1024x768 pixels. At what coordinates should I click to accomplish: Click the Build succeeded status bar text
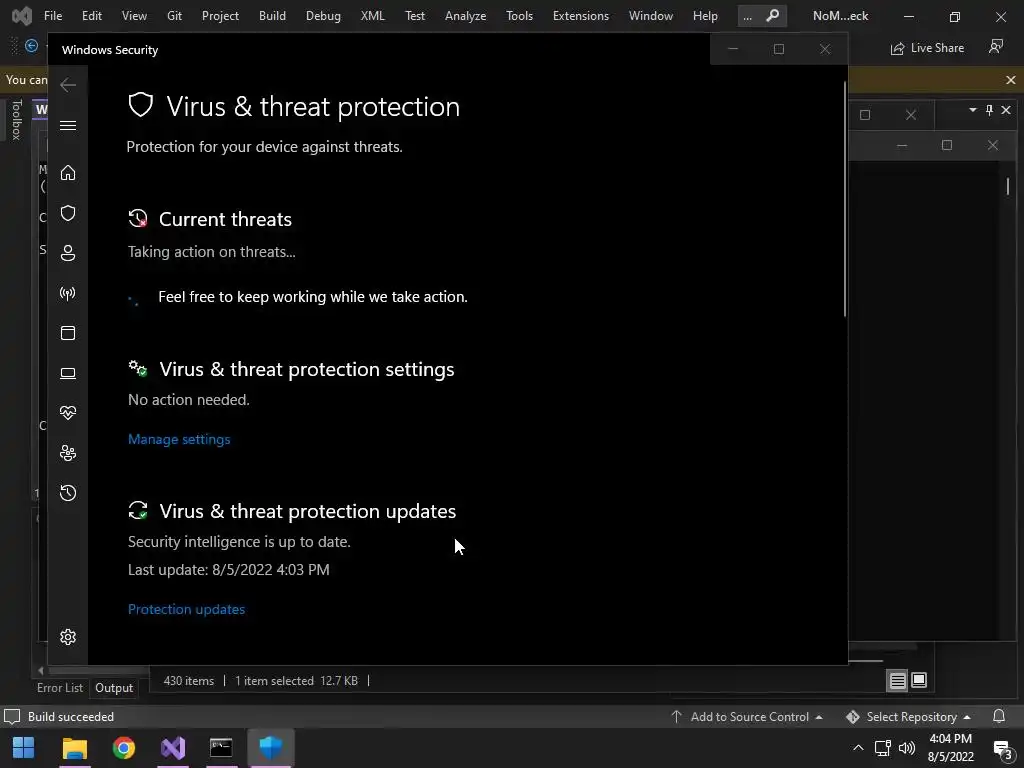[x=71, y=716]
